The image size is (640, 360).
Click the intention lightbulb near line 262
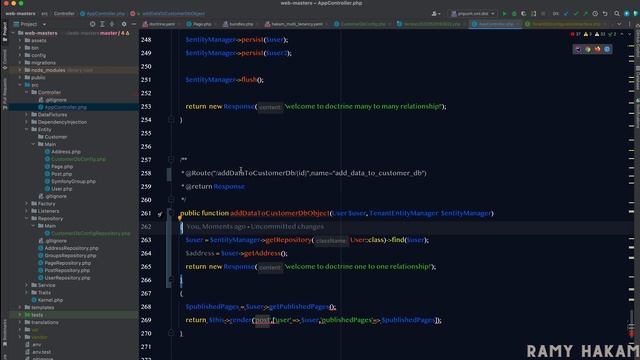point(180,218)
